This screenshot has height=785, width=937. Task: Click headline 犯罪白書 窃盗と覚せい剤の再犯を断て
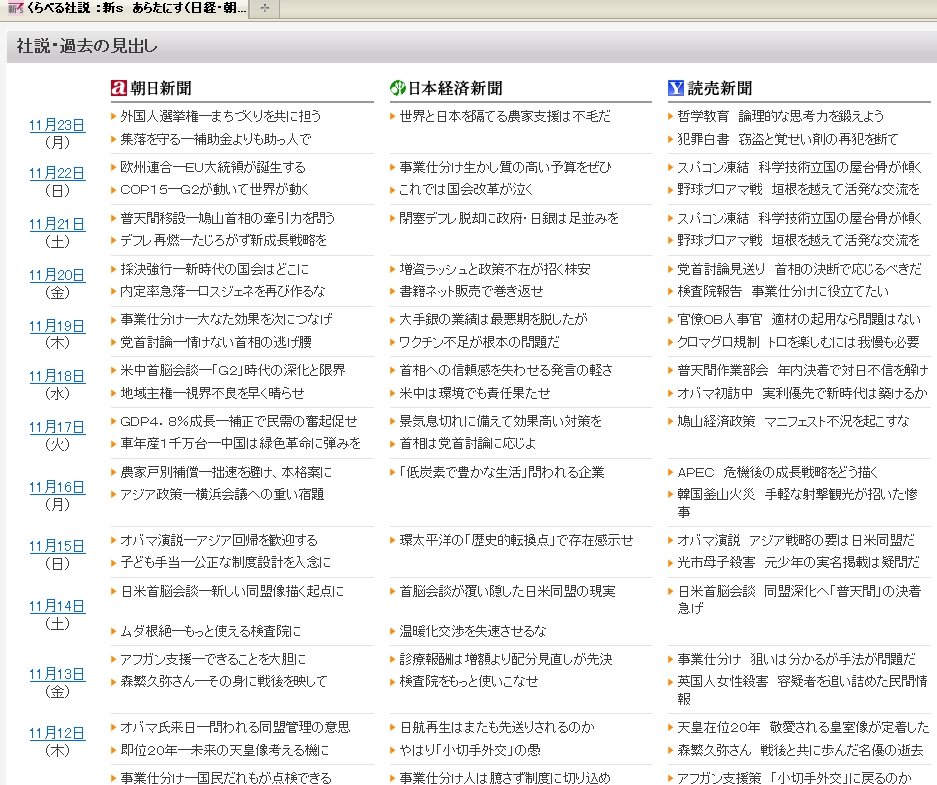coord(788,139)
